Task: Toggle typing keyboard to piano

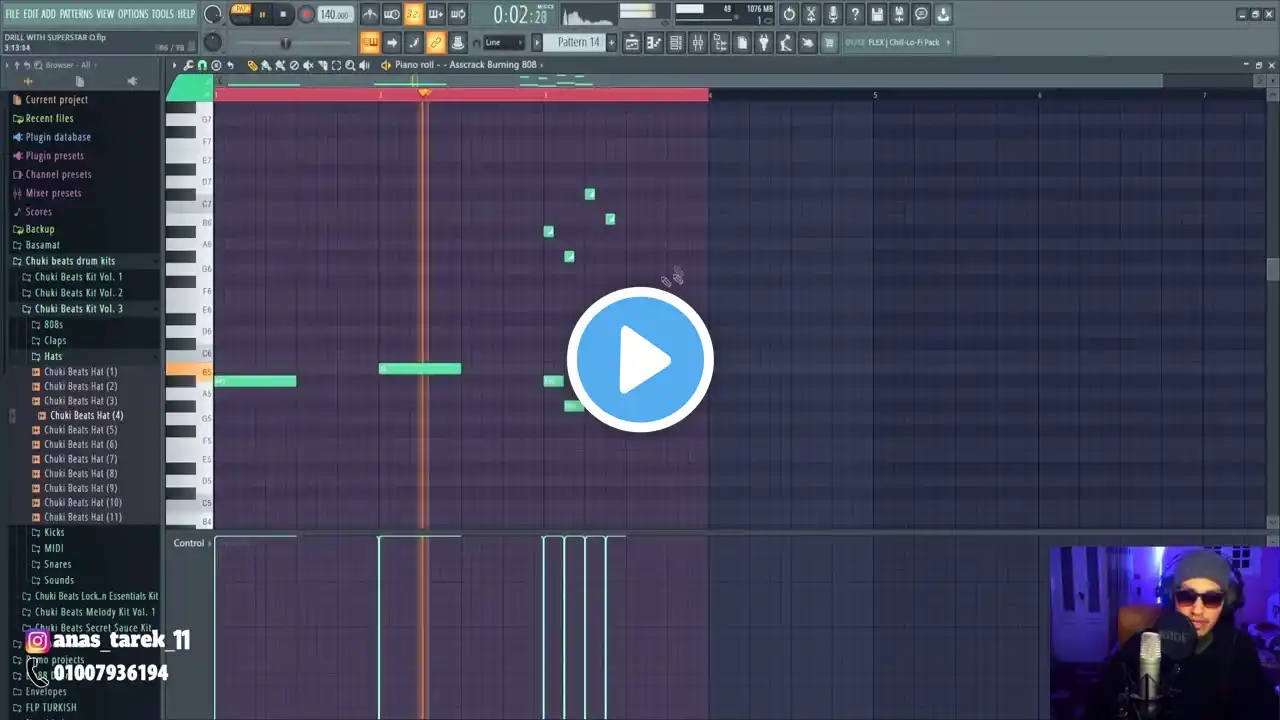Action: tap(370, 42)
